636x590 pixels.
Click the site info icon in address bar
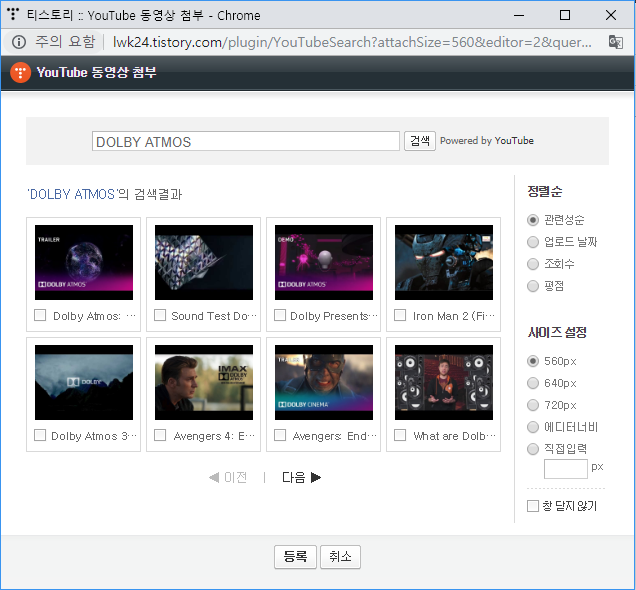[19, 42]
